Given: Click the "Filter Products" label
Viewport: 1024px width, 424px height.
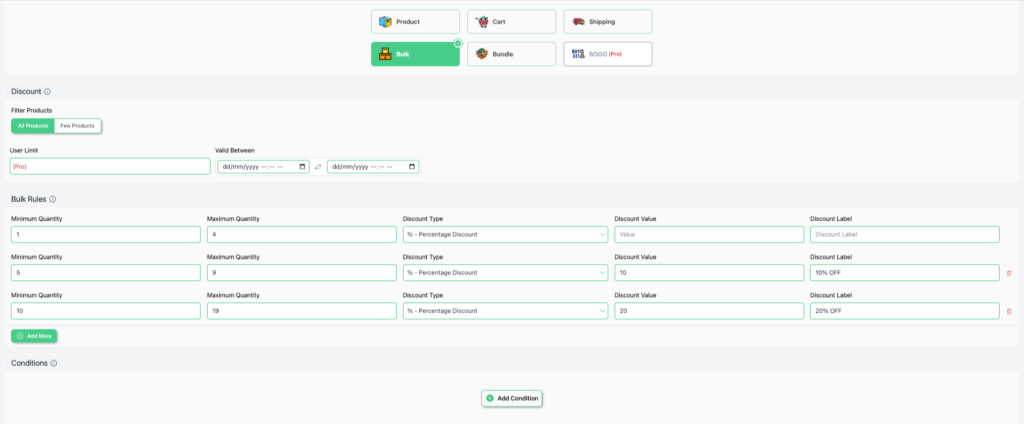Looking at the screenshot, I should [x=32, y=110].
